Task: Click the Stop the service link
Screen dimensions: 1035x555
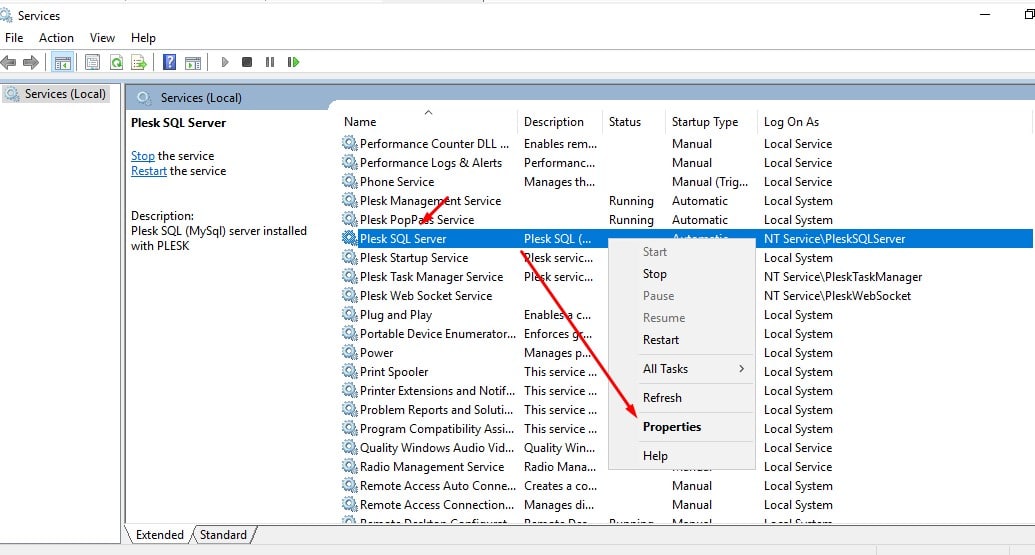Action: coord(143,156)
